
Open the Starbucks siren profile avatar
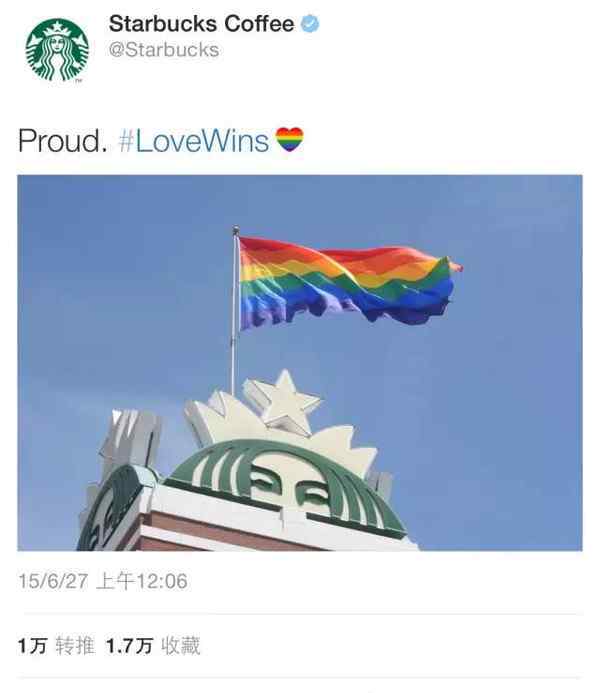[x=57, y=50]
